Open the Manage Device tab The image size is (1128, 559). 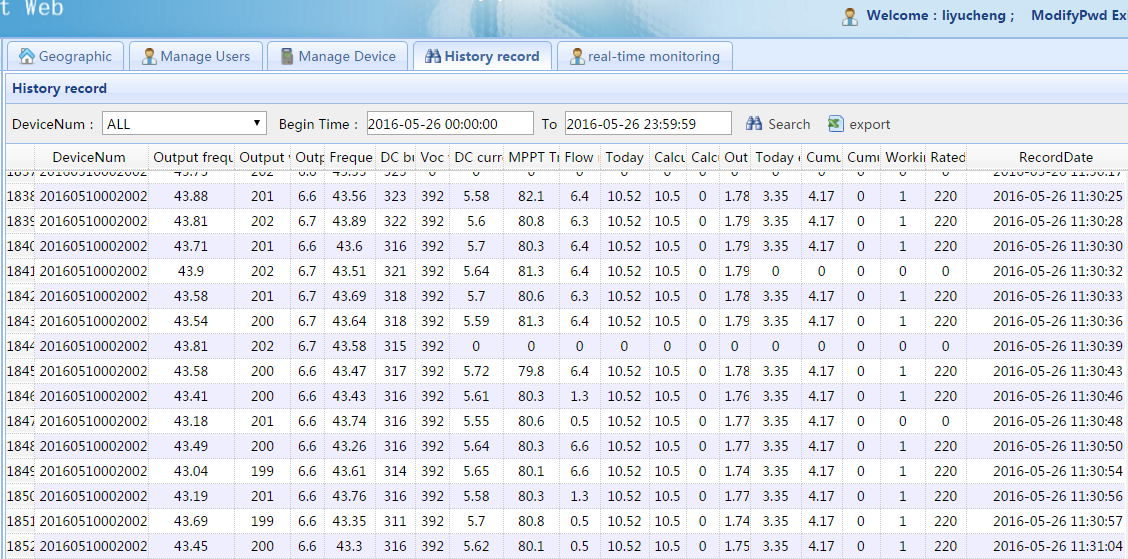[337, 56]
